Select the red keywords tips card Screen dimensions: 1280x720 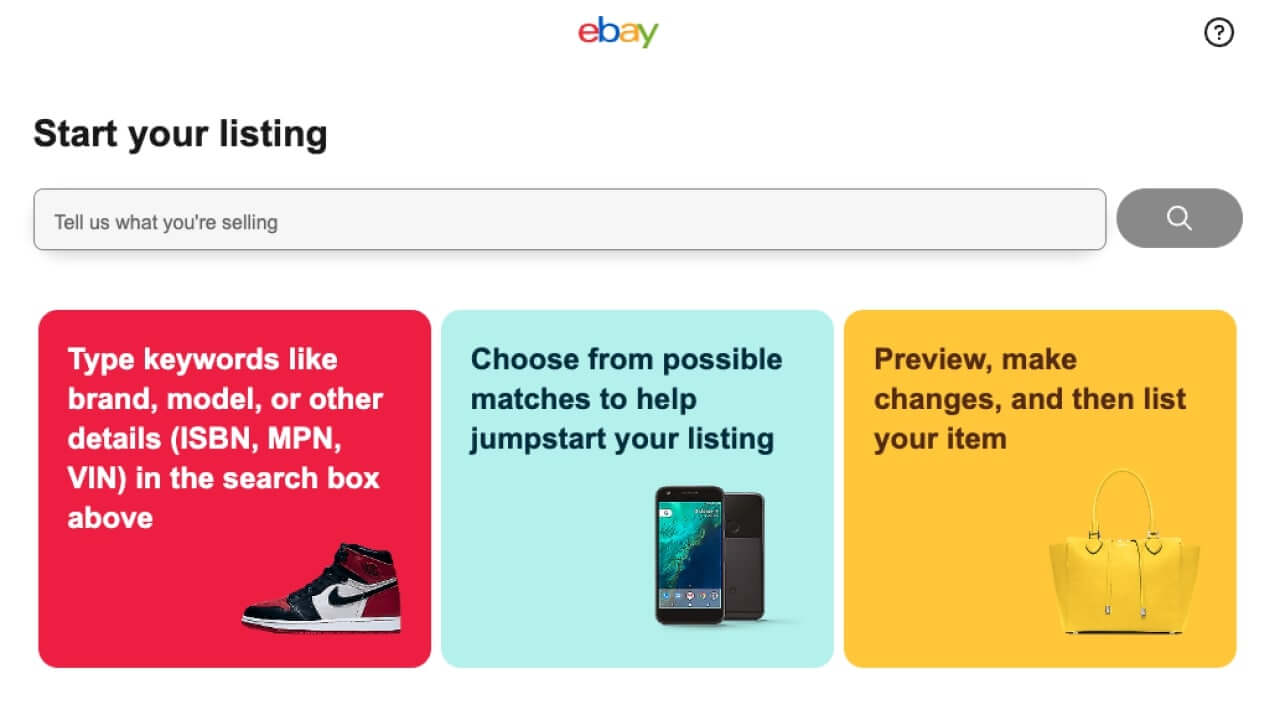(x=235, y=487)
